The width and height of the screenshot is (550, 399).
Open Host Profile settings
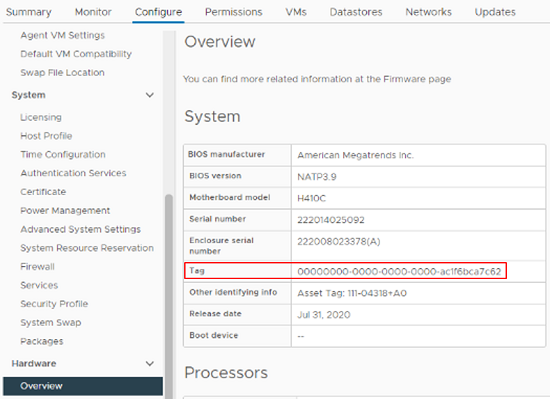pyautogui.click(x=46, y=136)
